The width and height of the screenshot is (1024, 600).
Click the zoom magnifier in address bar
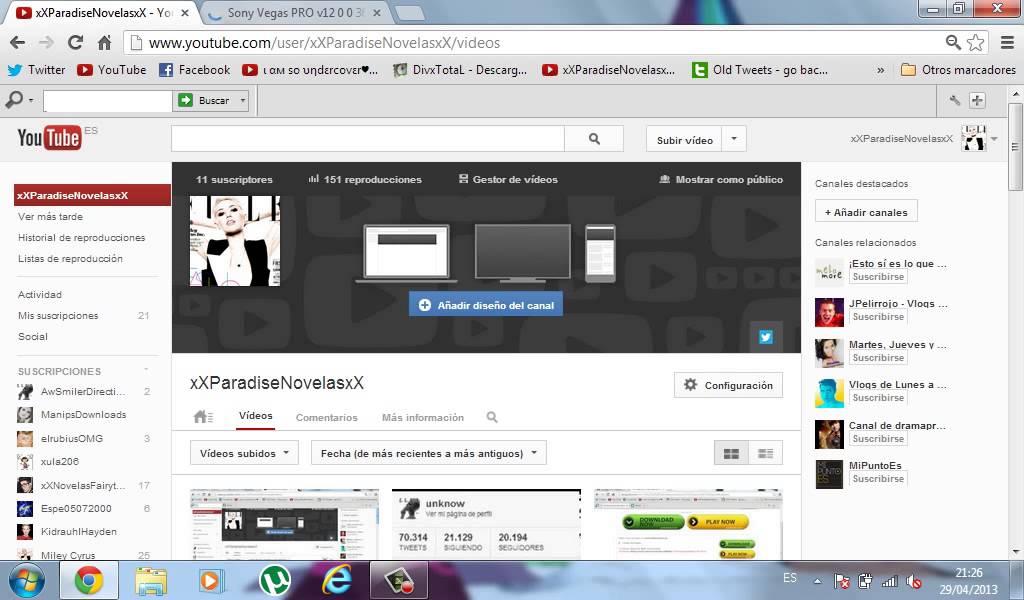click(x=953, y=43)
